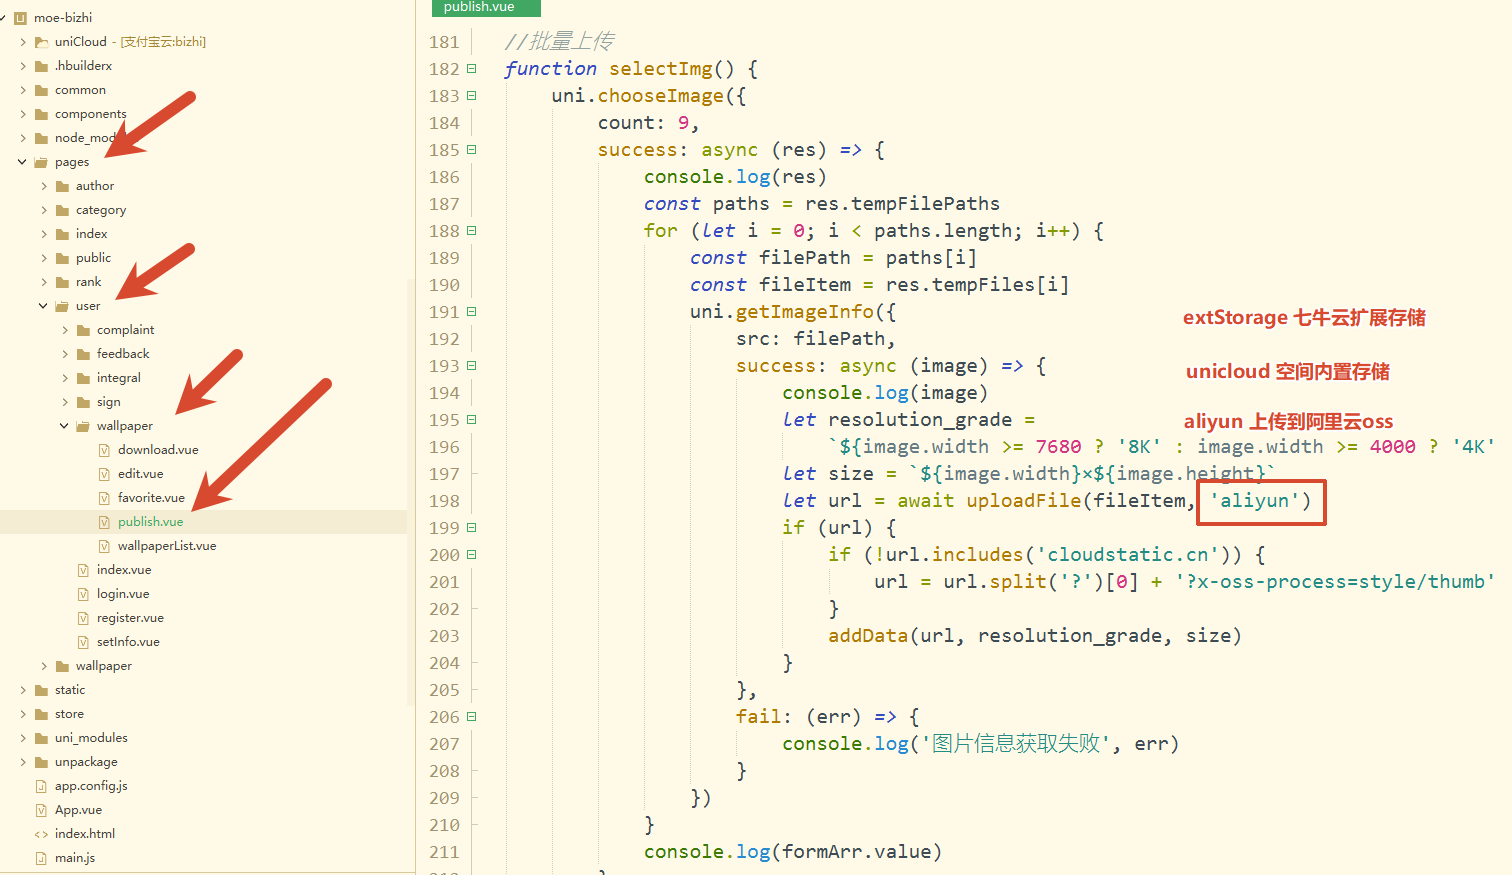The height and width of the screenshot is (875, 1512).
Task: Click the static folder icon
Action: pos(41,690)
